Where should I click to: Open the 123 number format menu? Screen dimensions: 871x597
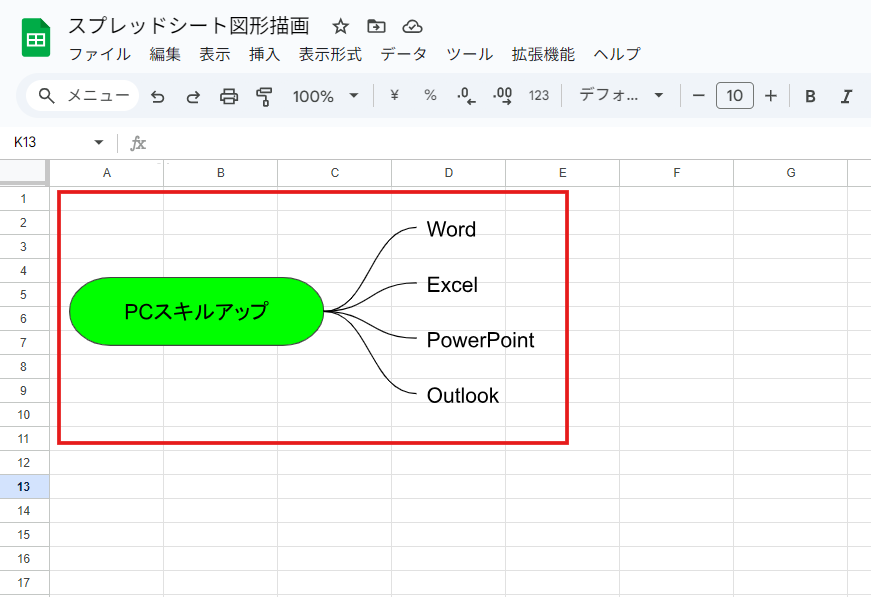click(539, 96)
